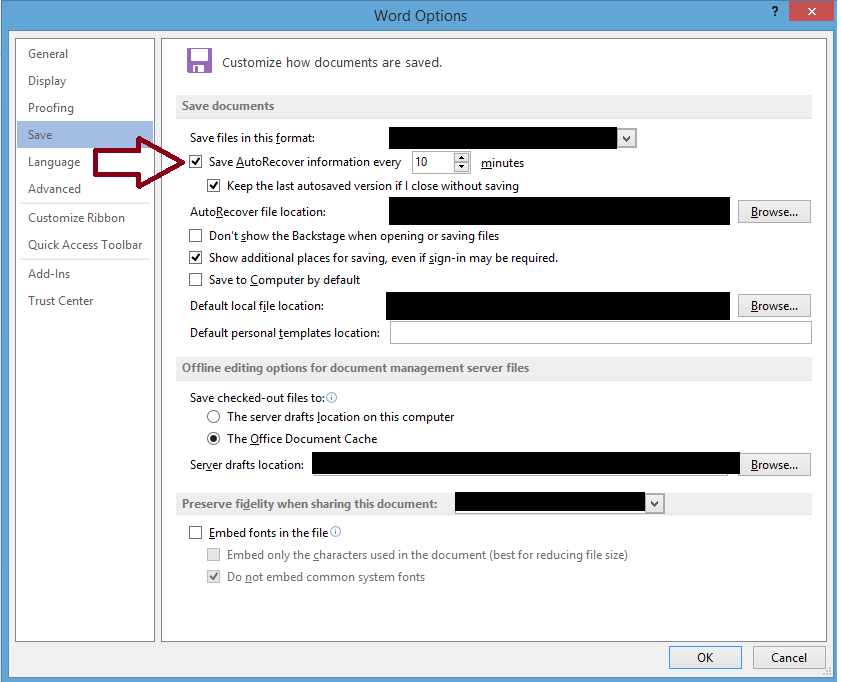Screen dimensions: 842x682
Task: Toggle Show additional places for saving
Action: [x=195, y=258]
